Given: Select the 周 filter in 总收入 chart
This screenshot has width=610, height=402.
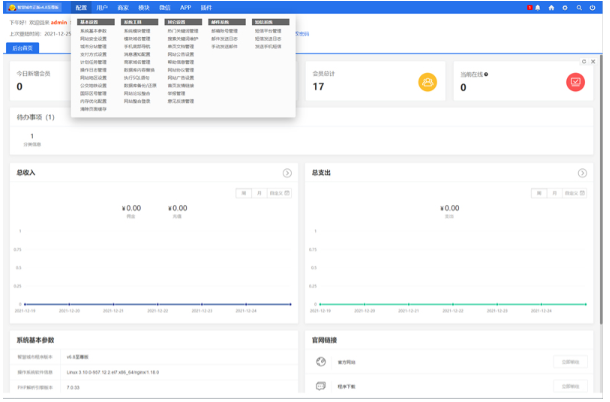Looking at the screenshot, I should [x=243, y=192].
